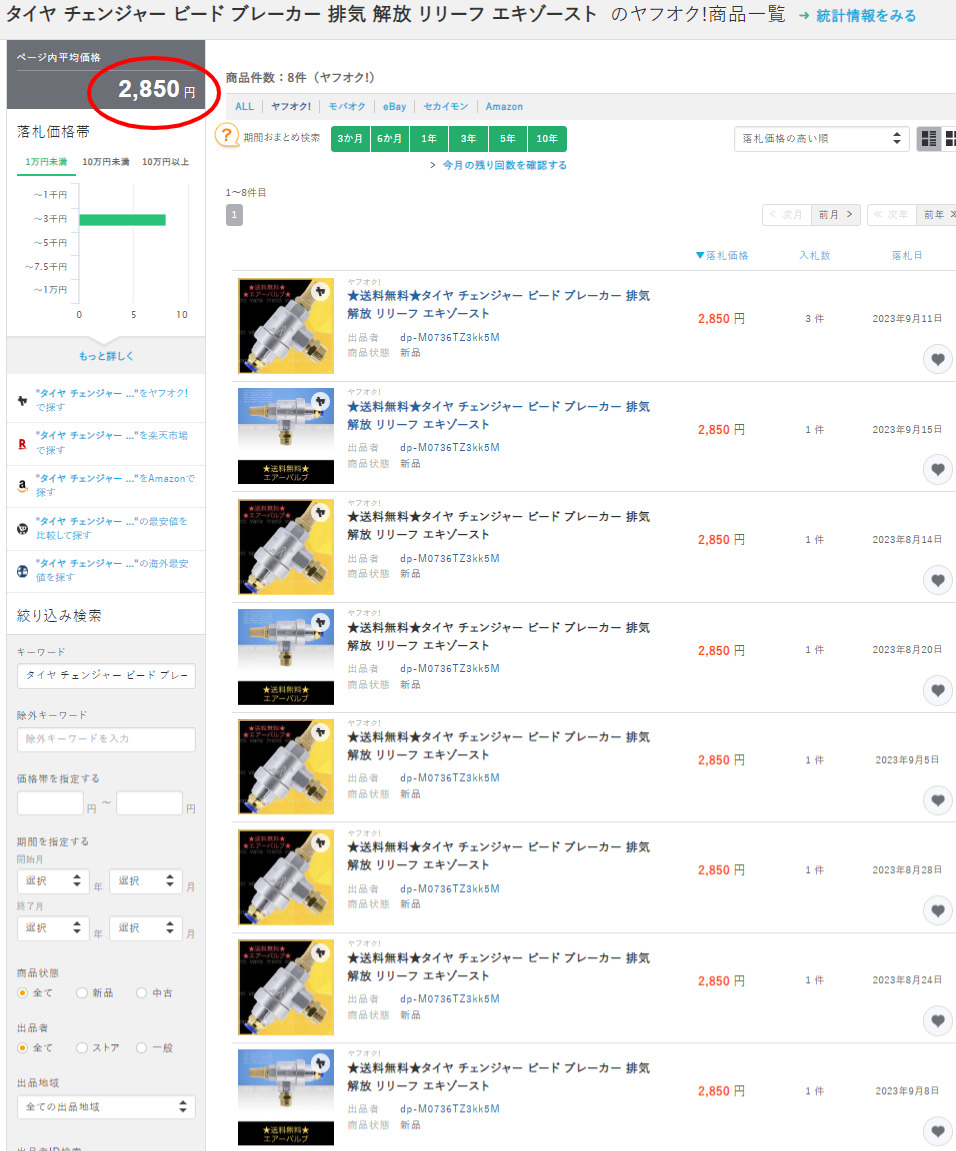
Task: Click the green price distribution bar
Action: pyautogui.click(x=122, y=219)
